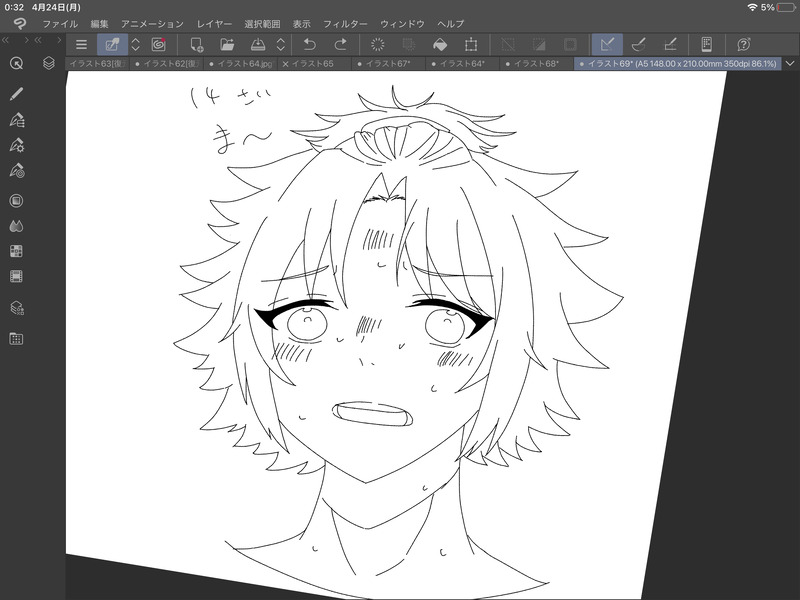
Task: Select the active イラスト69* tab
Action: click(678, 64)
